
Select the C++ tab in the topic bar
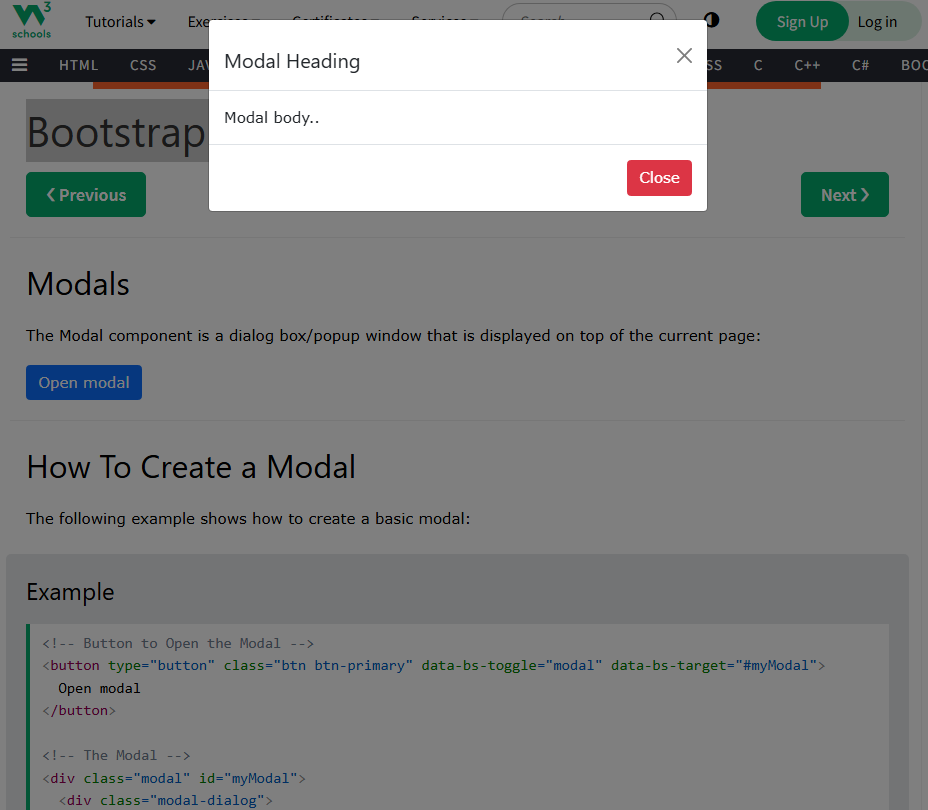[x=807, y=65]
